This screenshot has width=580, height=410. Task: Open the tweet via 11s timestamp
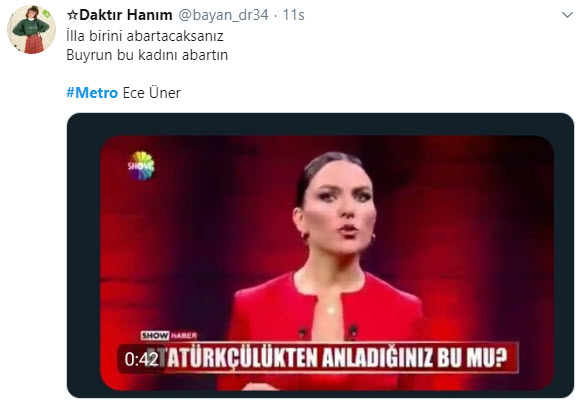click(293, 15)
